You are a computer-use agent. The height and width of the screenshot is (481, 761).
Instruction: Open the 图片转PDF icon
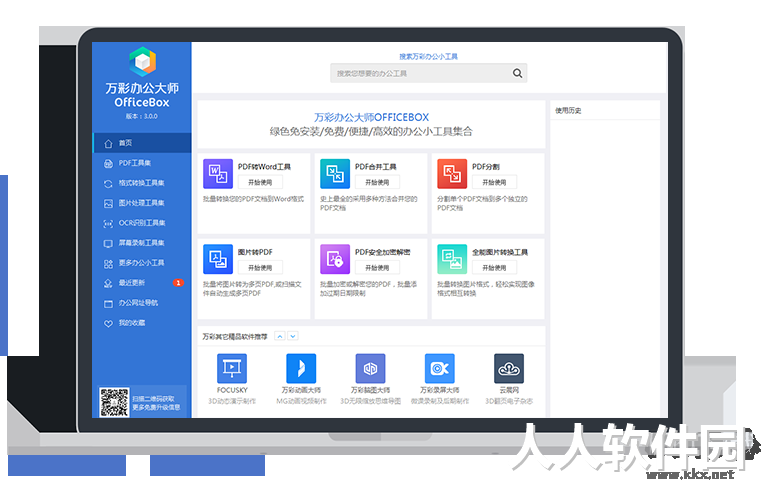(218, 259)
